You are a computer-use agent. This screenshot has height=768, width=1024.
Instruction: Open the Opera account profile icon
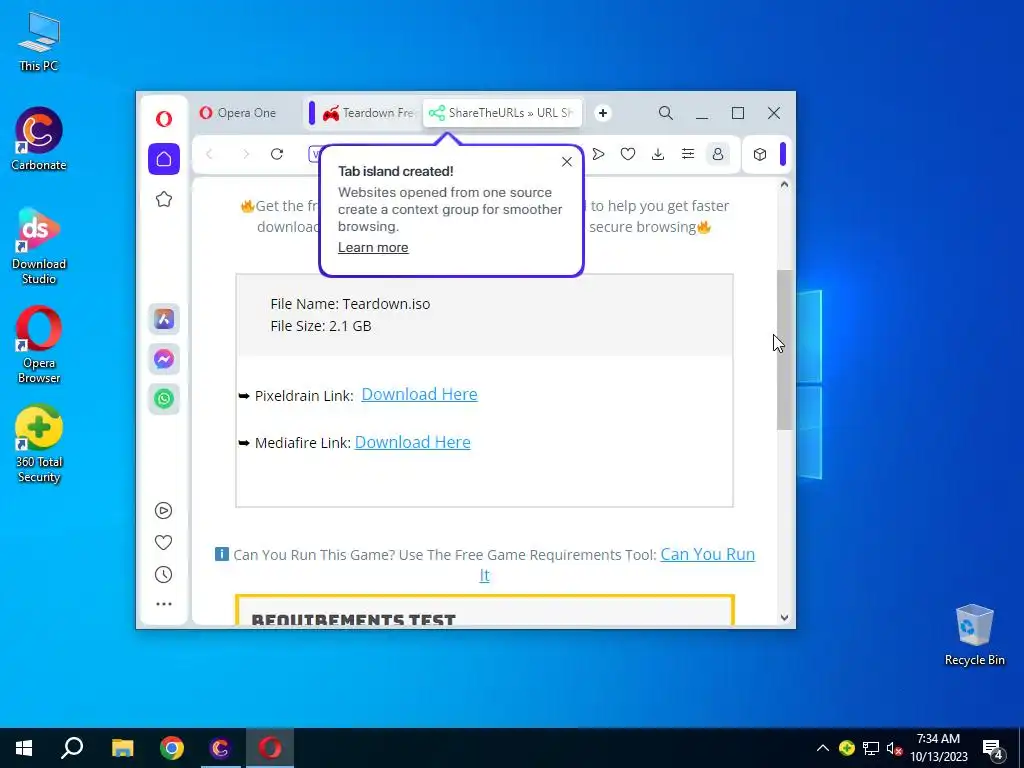718,154
